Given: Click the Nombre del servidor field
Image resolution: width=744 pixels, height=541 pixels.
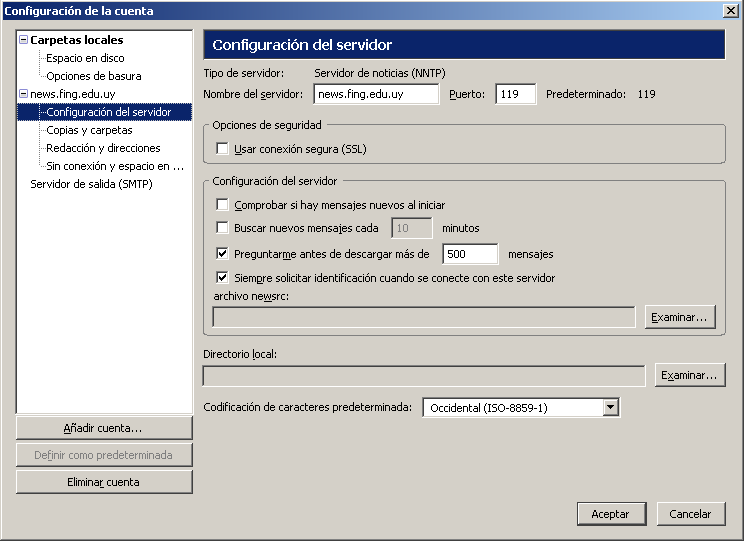Looking at the screenshot, I should click(x=376, y=94).
